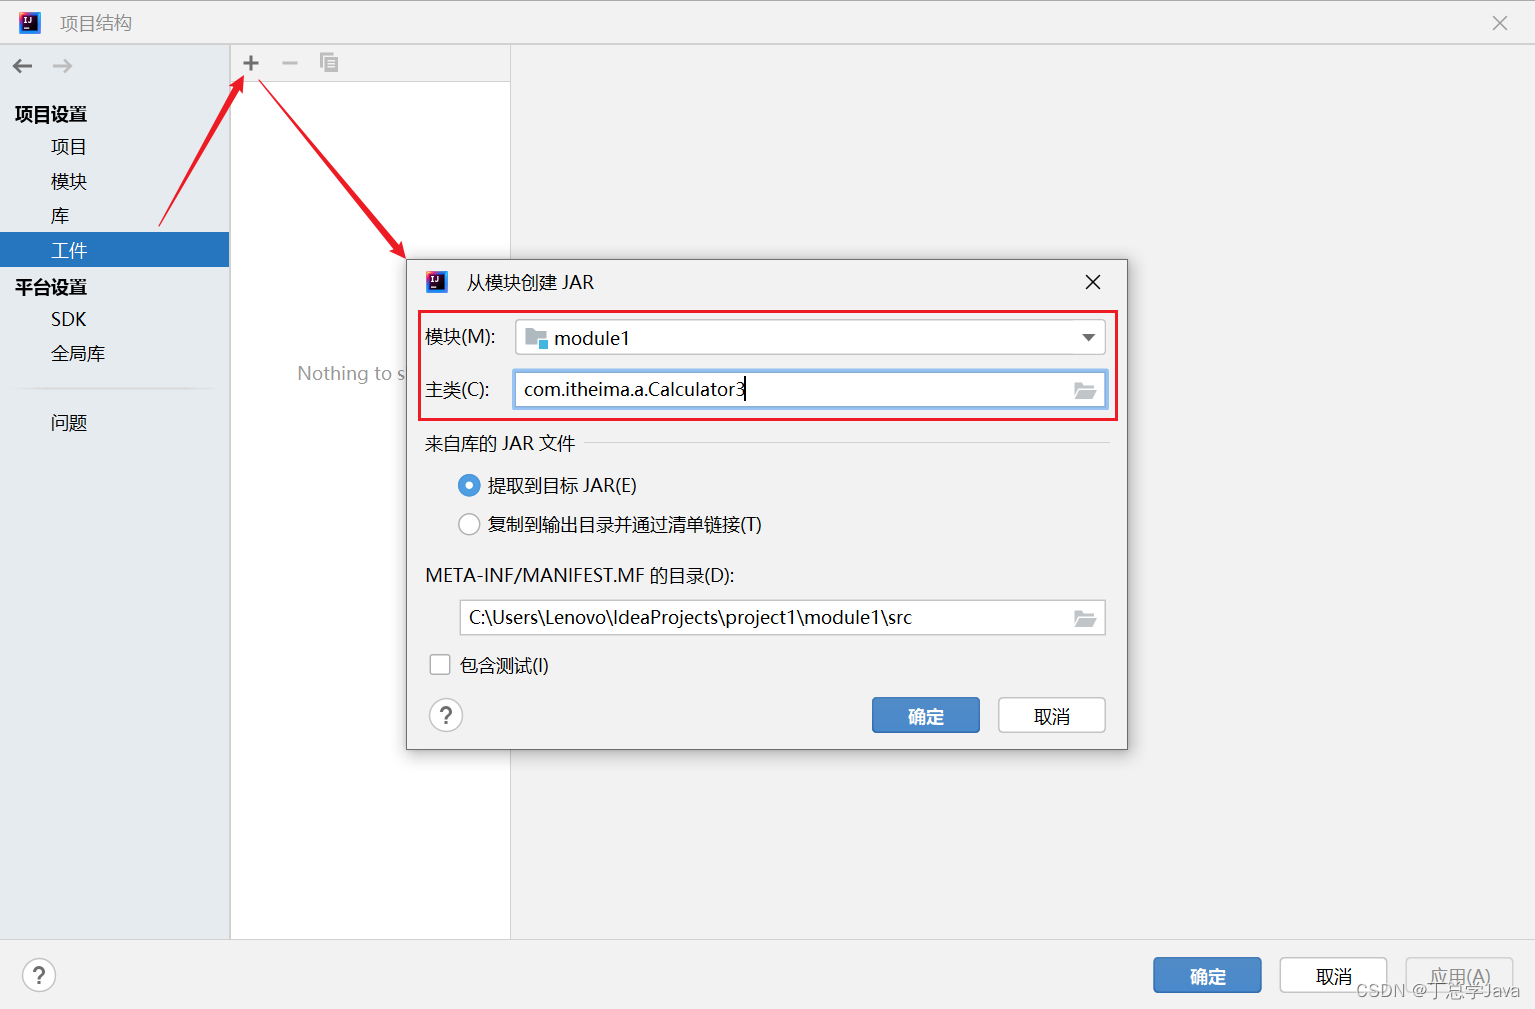Click the IntelliJ icon in the JAR dialog title bar
The image size is (1535, 1009).
(x=437, y=282)
